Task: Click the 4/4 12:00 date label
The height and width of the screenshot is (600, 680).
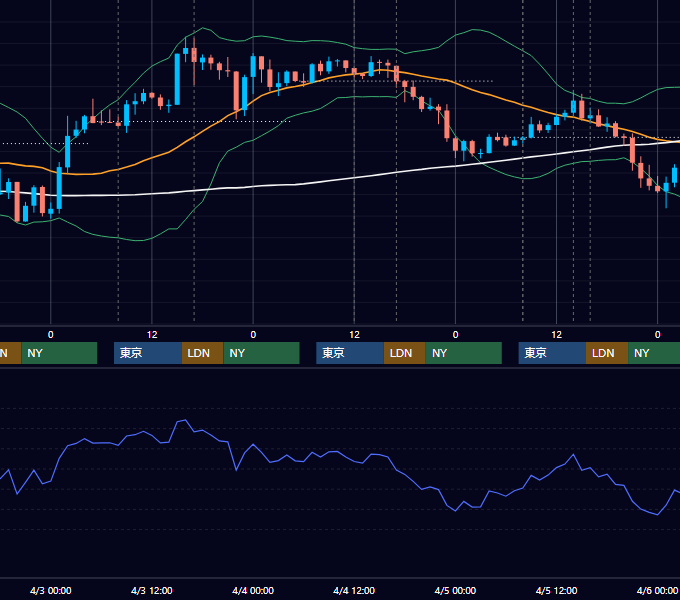Action: (354, 590)
